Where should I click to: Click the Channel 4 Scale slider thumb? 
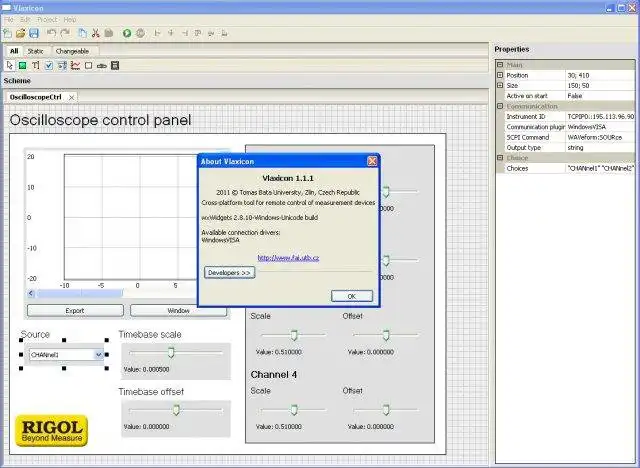[x=294, y=410]
